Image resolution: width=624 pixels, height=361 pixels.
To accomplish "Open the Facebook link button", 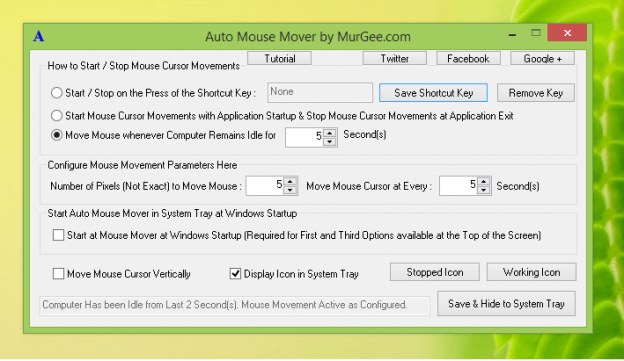I will tap(468, 59).
